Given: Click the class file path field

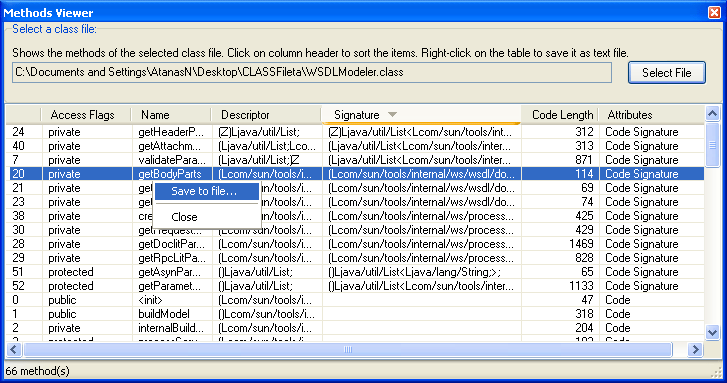Looking at the screenshot, I should pyautogui.click(x=312, y=72).
